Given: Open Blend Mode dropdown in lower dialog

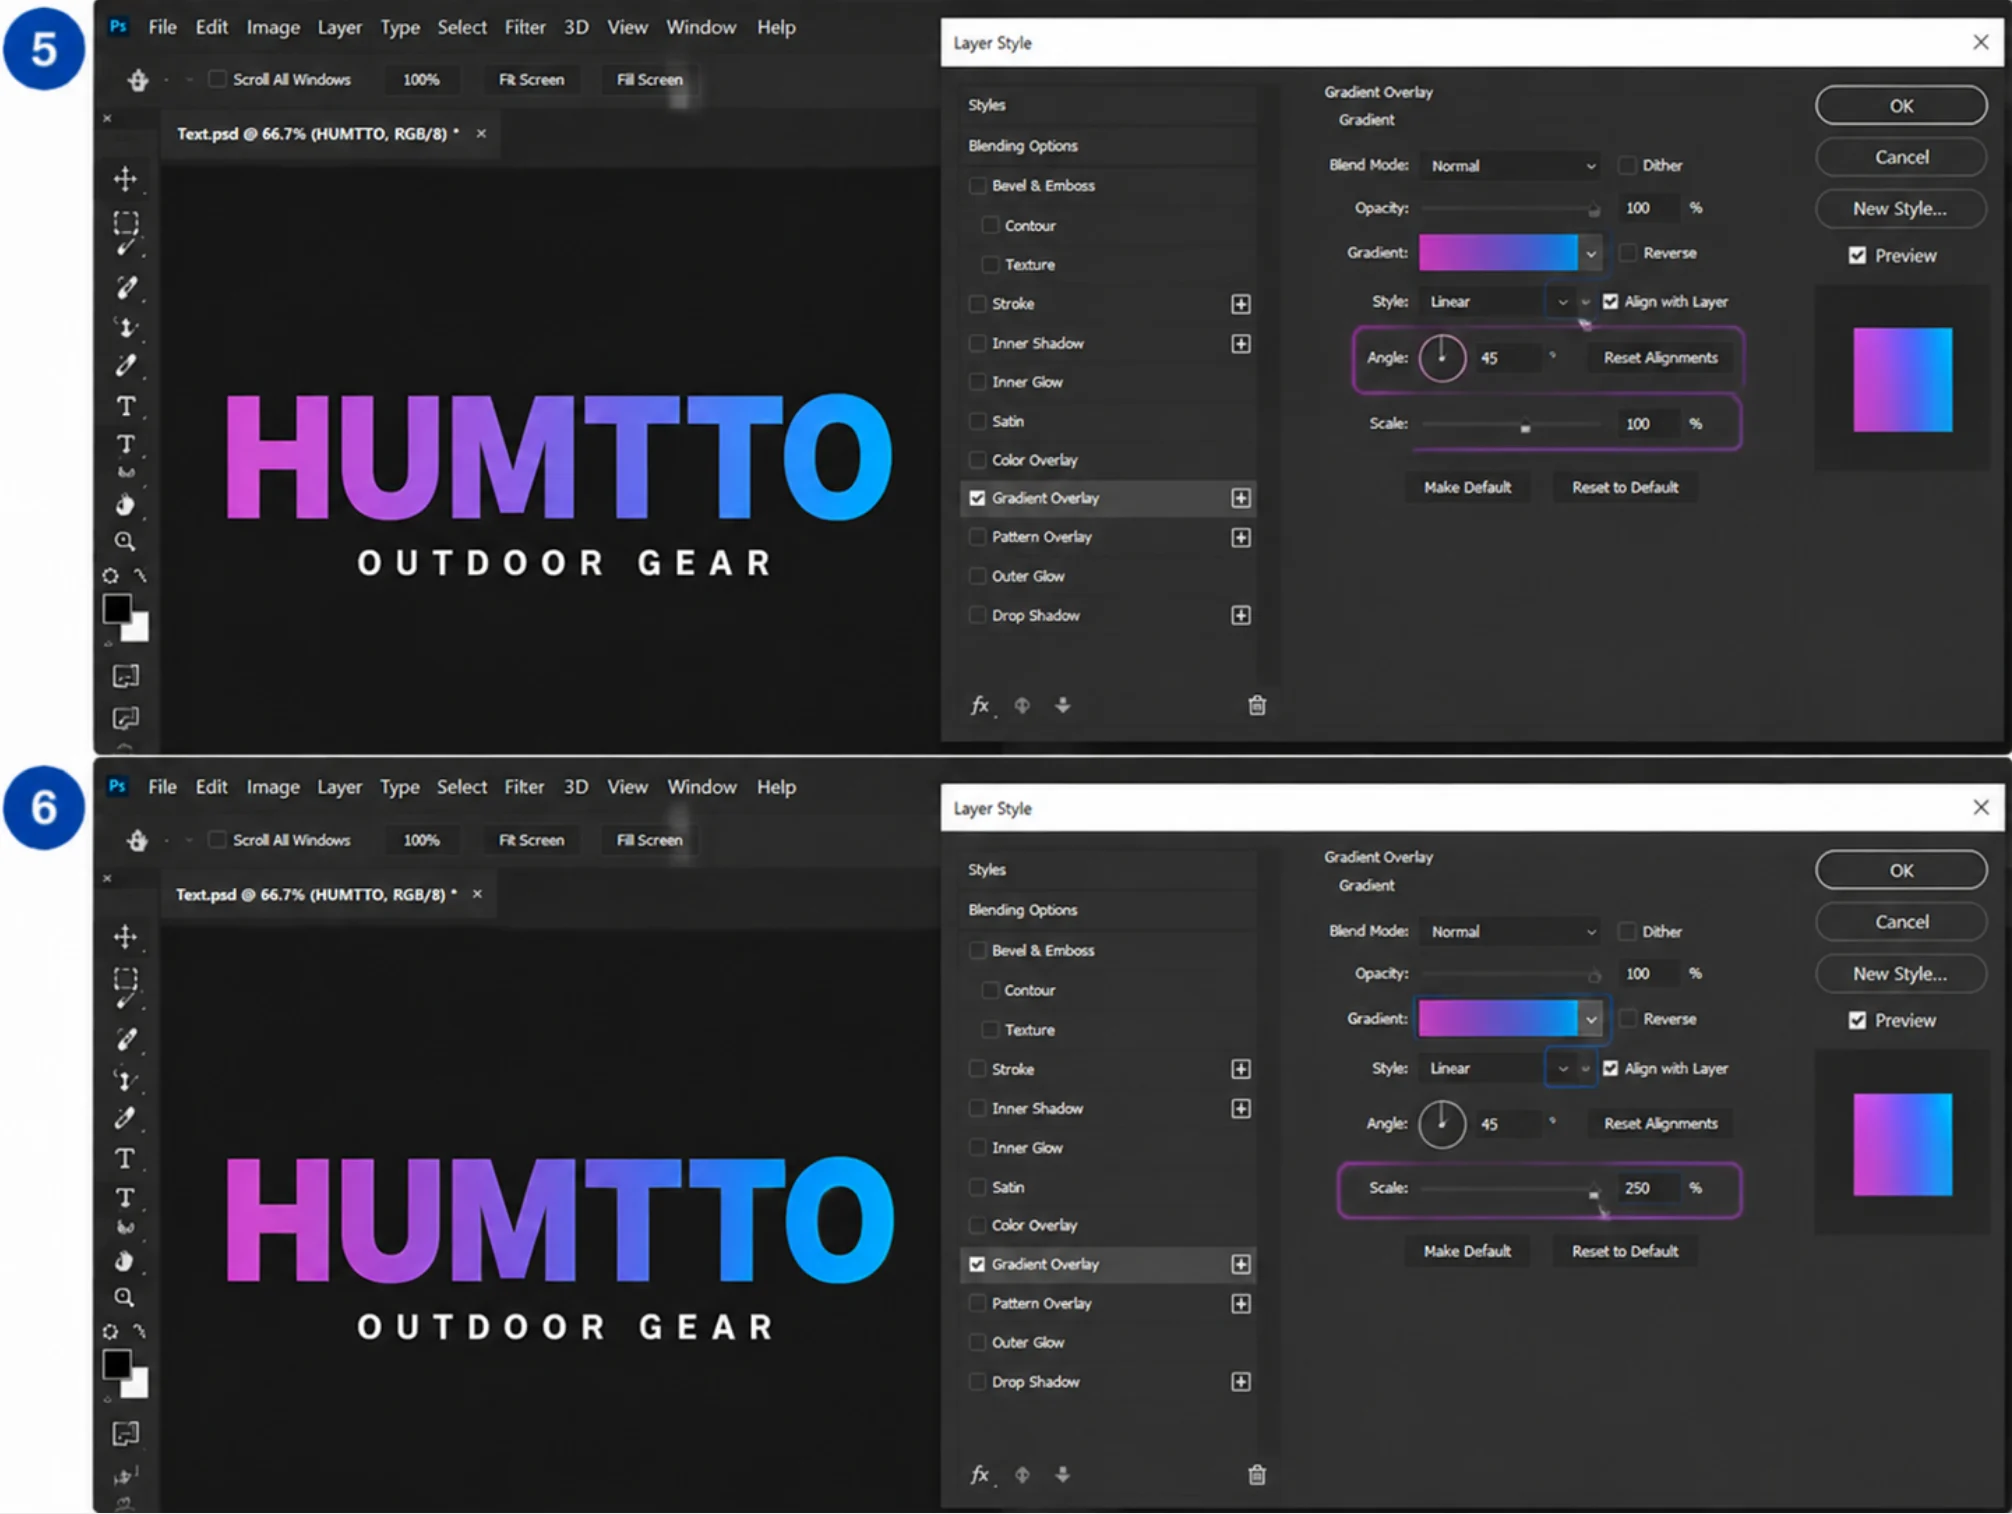Looking at the screenshot, I should (1511, 931).
